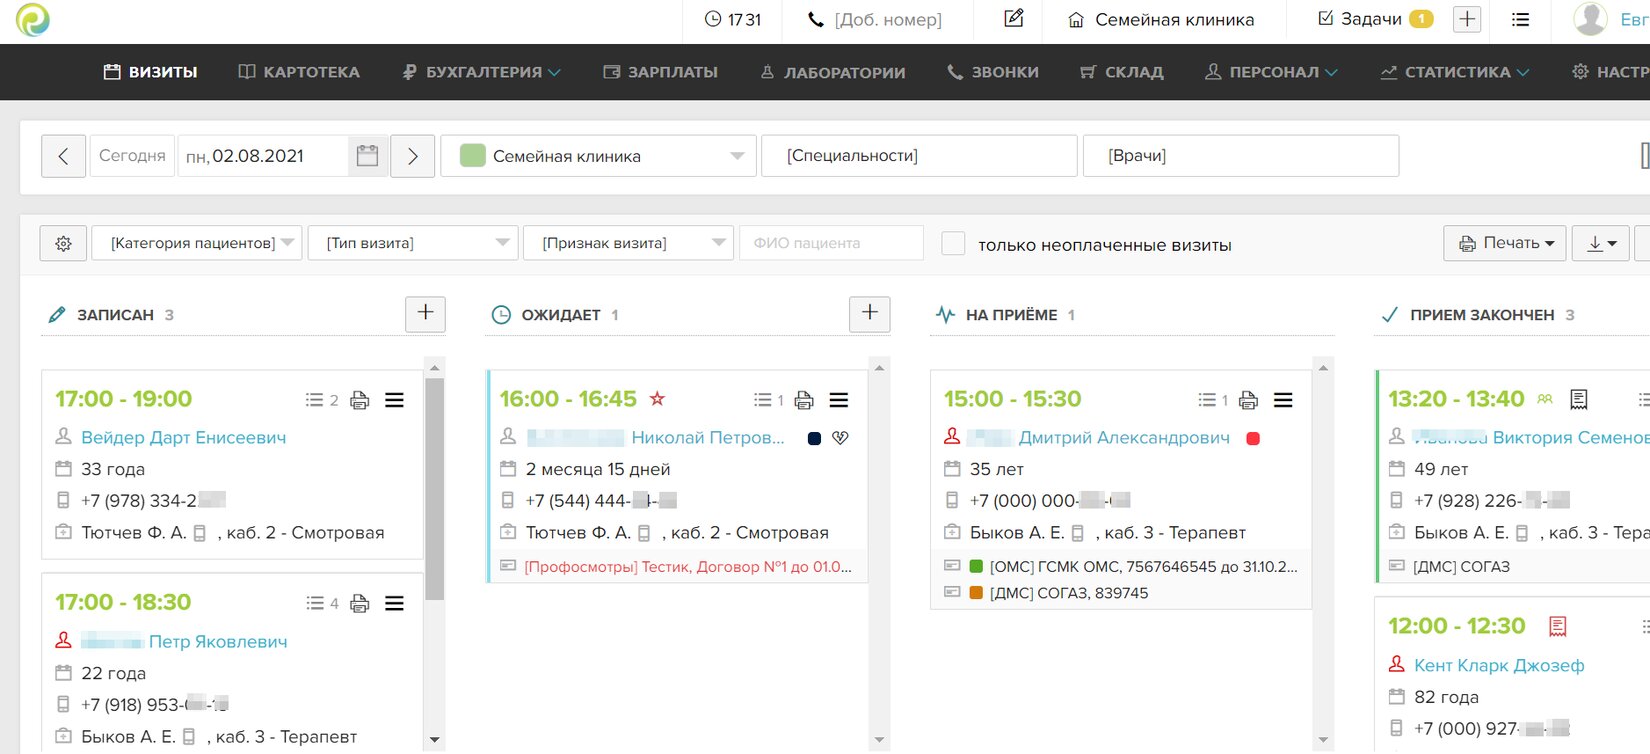Expand the Семейная клиника clinic selector
Image resolution: width=1650 pixels, height=754 pixels.
tap(598, 156)
